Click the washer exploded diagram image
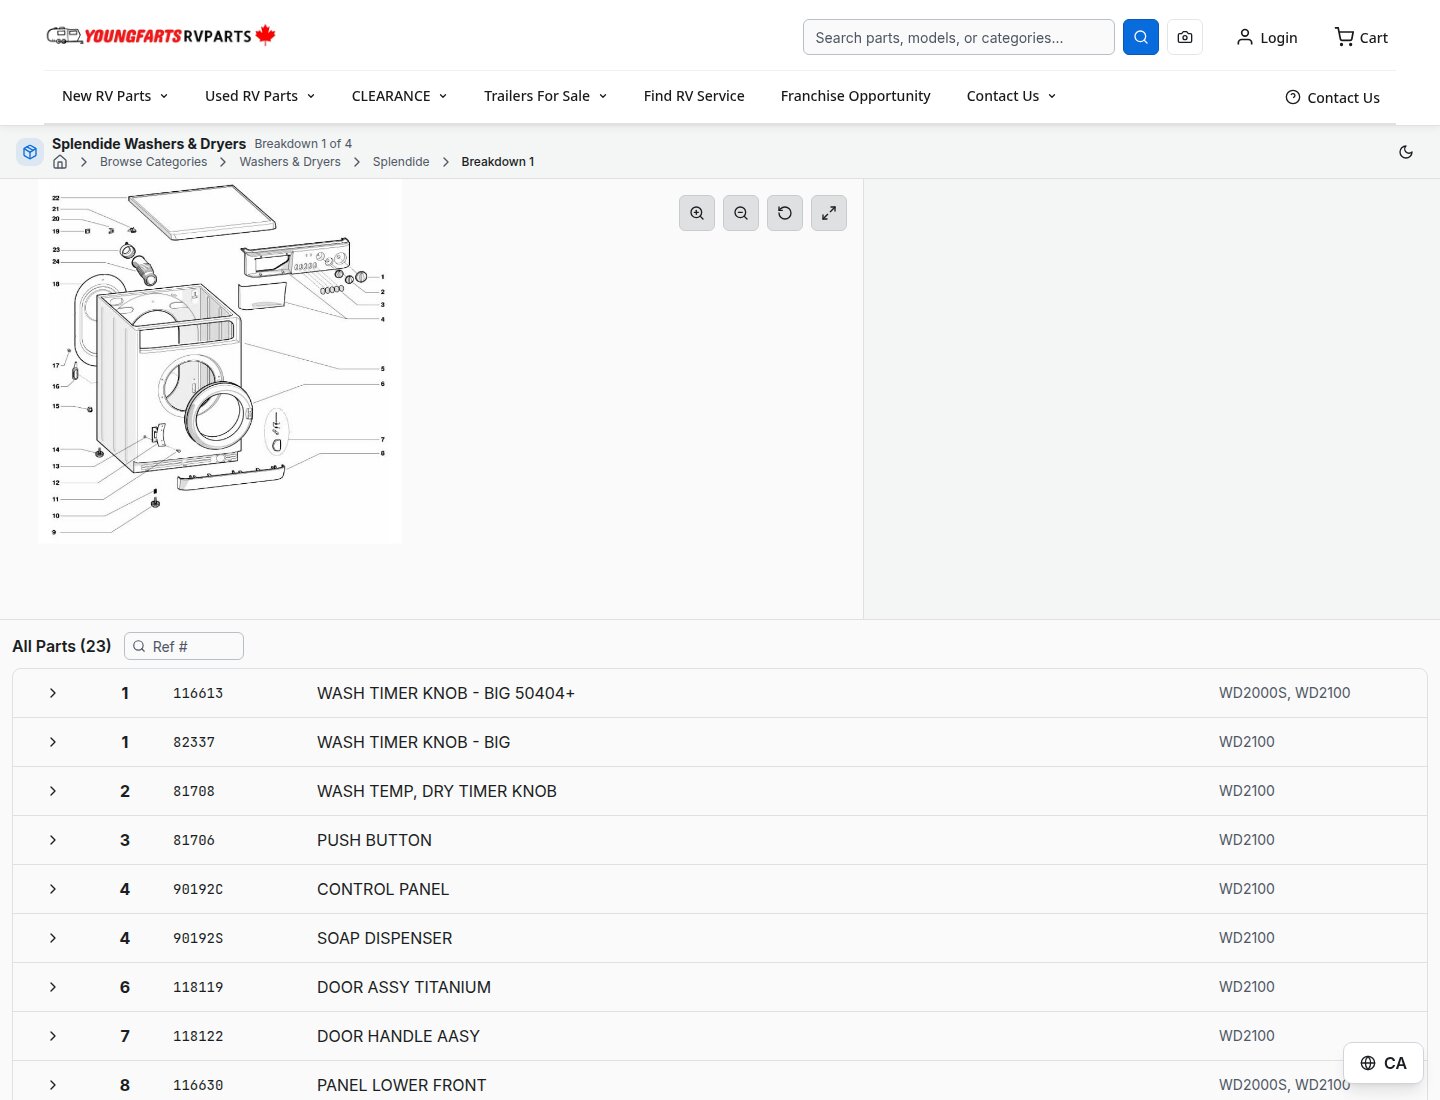Image resolution: width=1440 pixels, height=1100 pixels. pyautogui.click(x=220, y=362)
